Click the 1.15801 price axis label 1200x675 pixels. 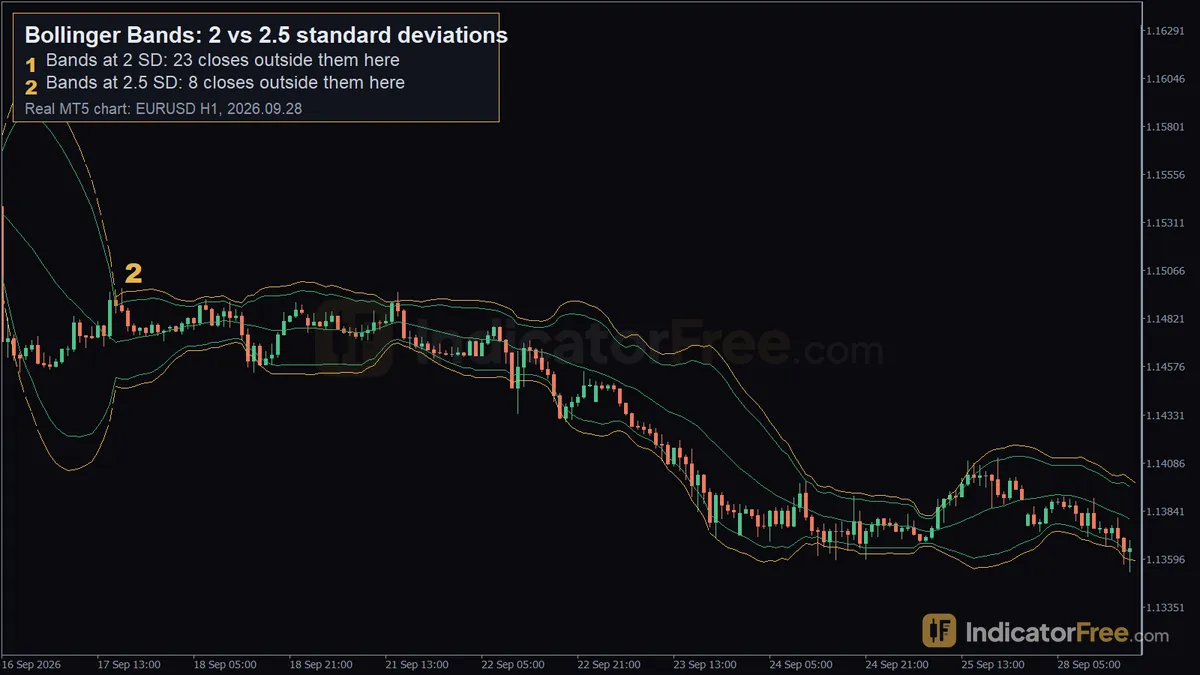[1166, 127]
